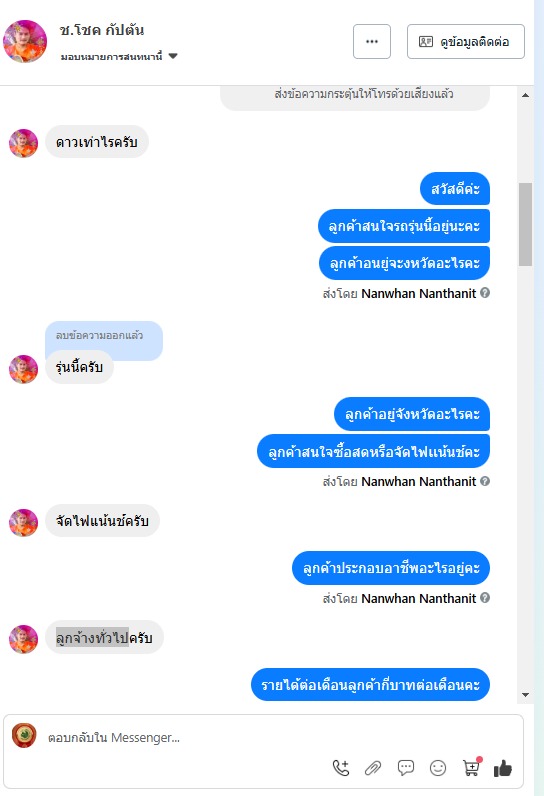Select the ลูกจ้างทั่วไปครับ message bubble
Viewport: 544px width, 796px height.
tap(105, 637)
